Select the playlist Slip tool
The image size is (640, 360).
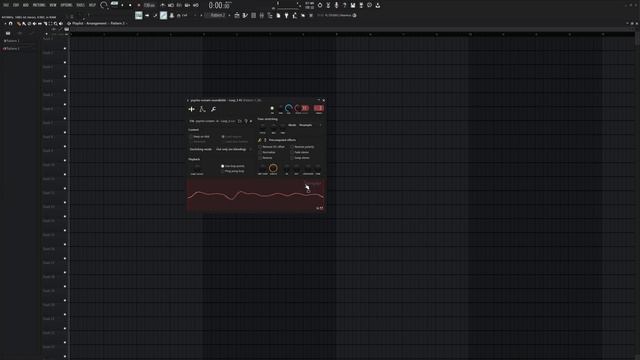tap(40, 24)
